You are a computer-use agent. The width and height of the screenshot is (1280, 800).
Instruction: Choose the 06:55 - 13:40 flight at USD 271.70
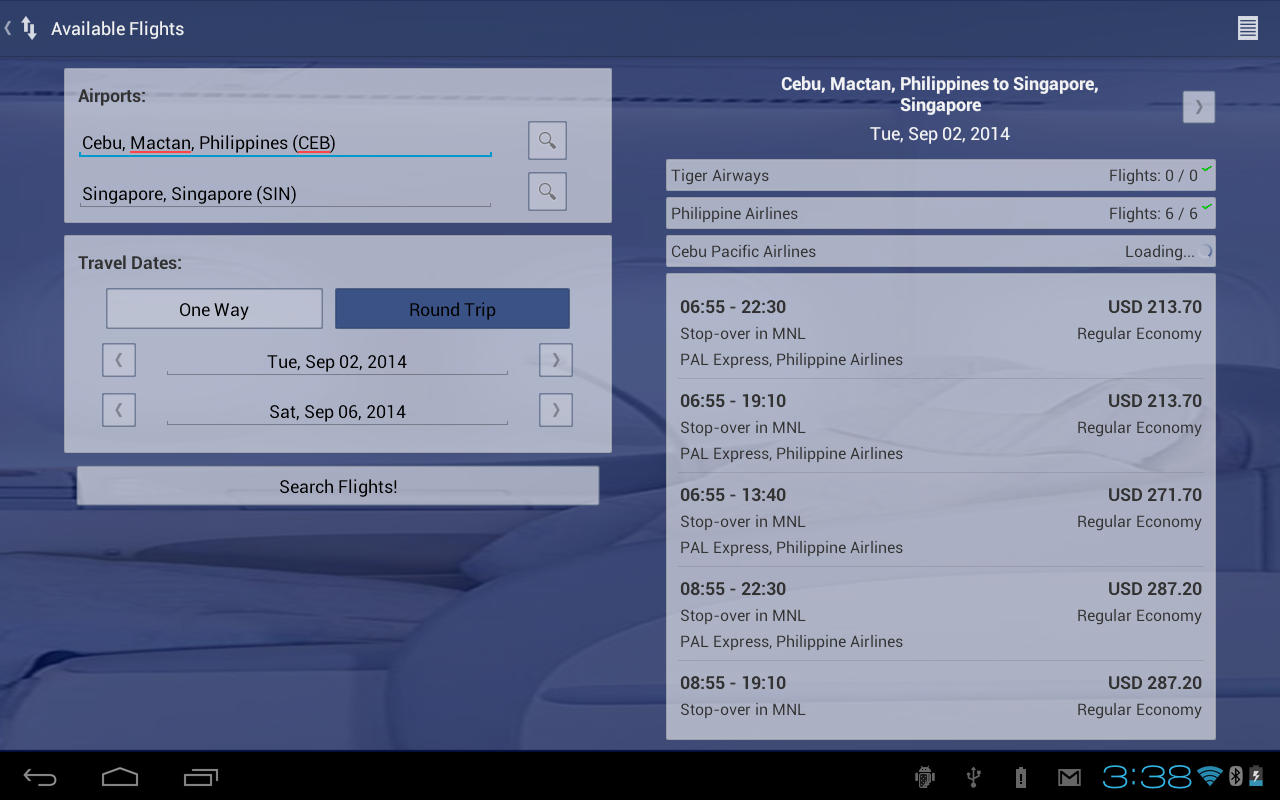pos(941,521)
